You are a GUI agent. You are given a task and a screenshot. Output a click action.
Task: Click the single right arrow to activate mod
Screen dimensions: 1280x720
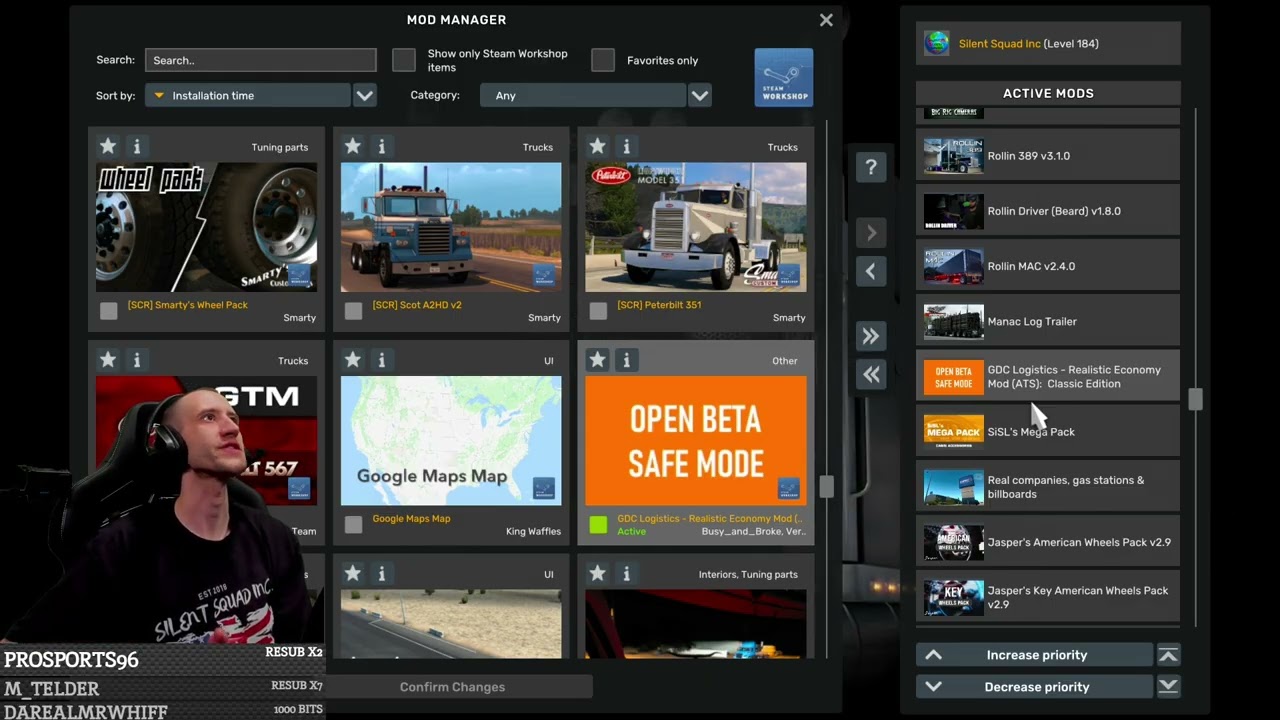click(871, 233)
